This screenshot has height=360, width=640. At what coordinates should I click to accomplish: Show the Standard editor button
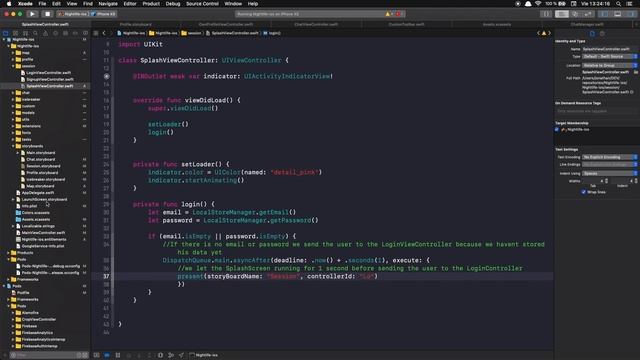point(562,14)
